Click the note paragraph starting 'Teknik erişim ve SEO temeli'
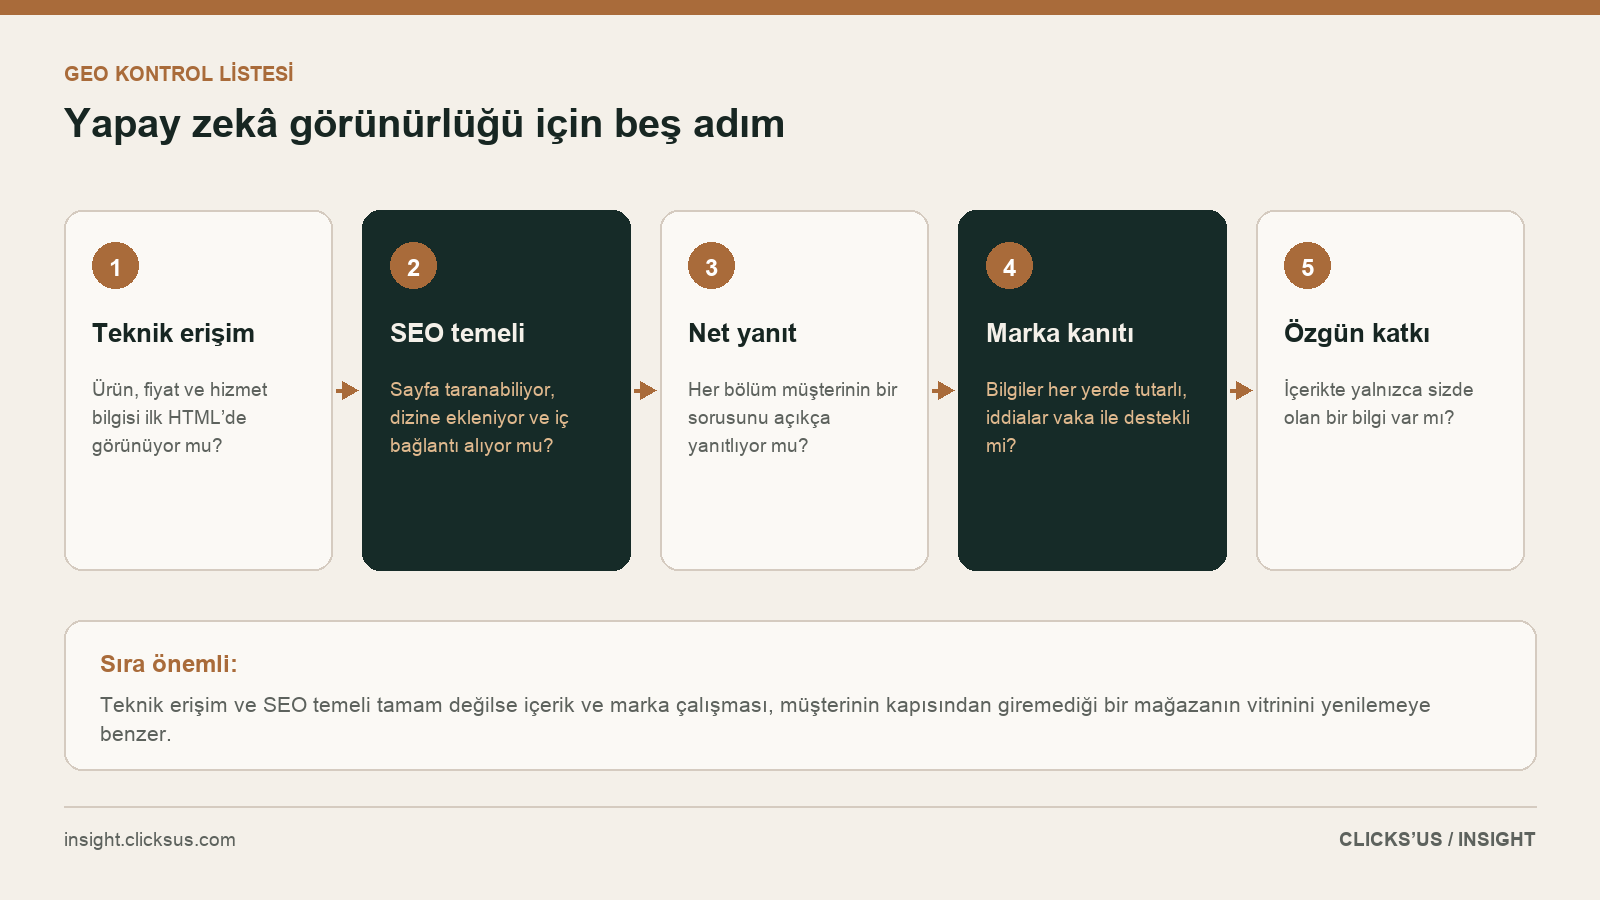The image size is (1600, 900). (765, 719)
